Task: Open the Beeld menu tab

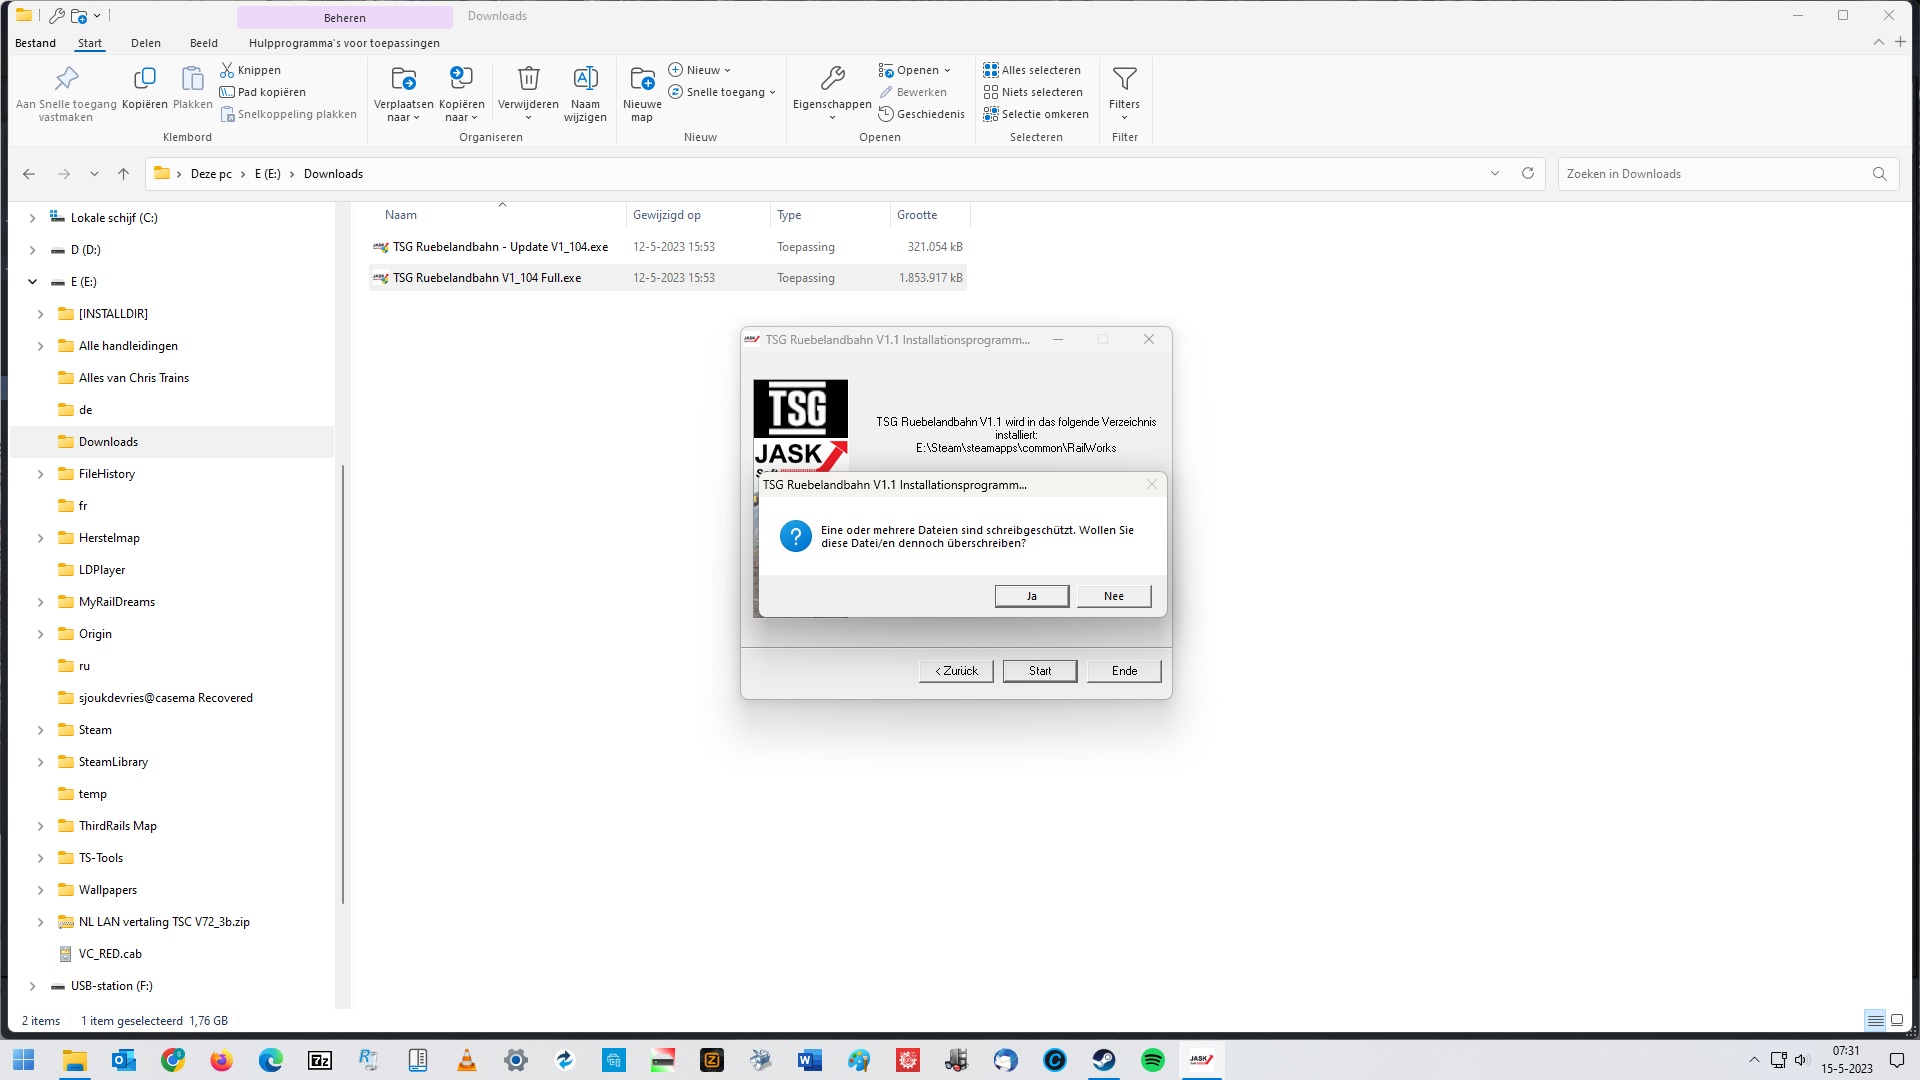Action: click(202, 42)
